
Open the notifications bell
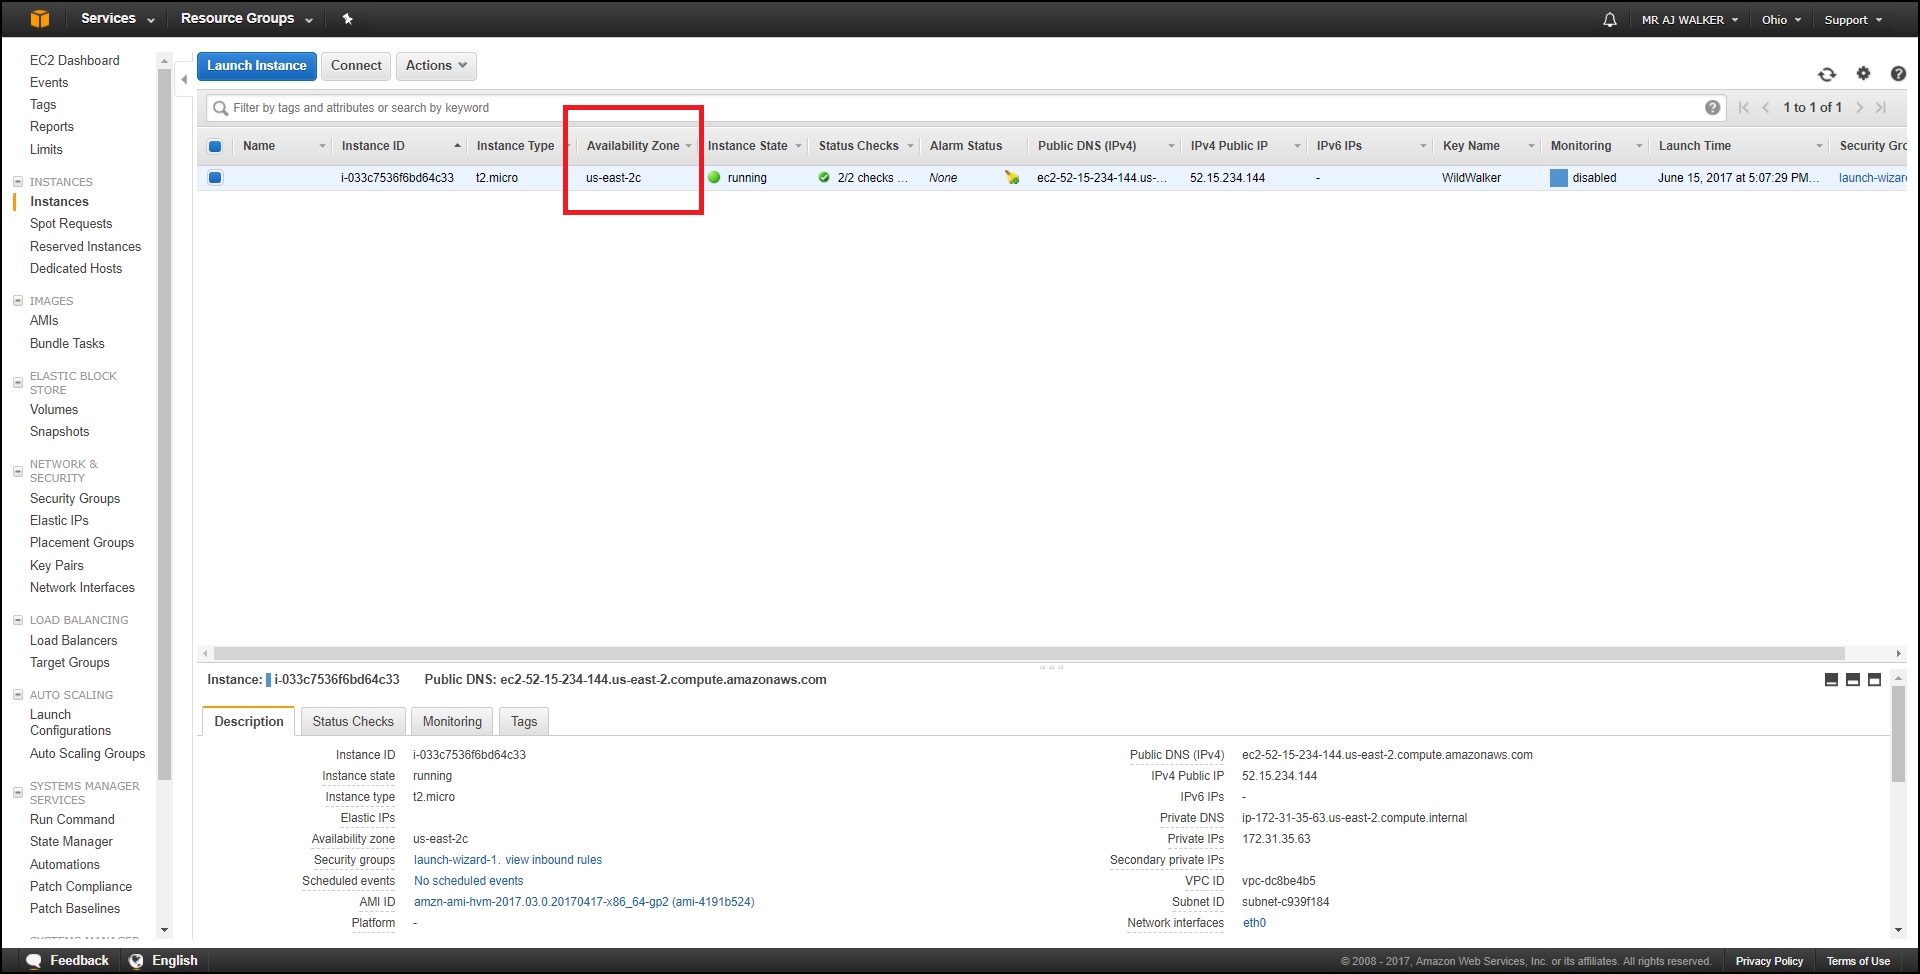(x=1609, y=20)
